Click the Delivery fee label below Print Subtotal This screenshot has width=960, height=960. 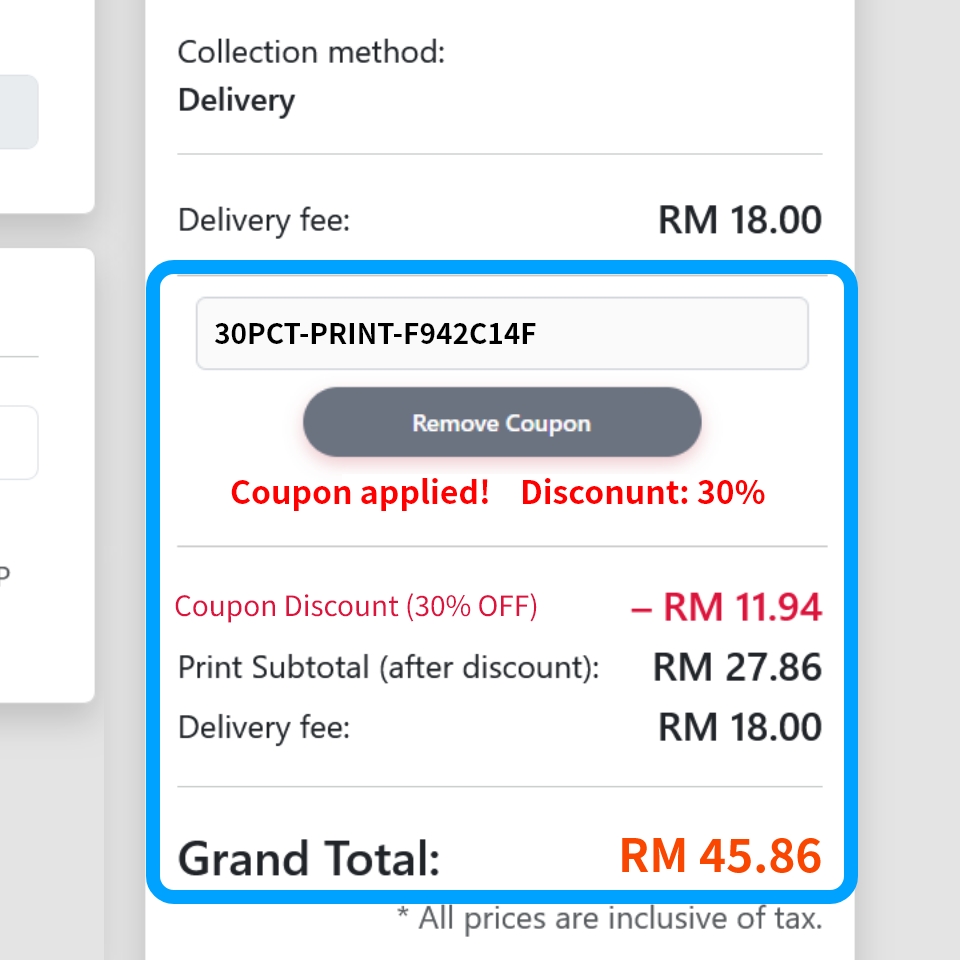(264, 727)
